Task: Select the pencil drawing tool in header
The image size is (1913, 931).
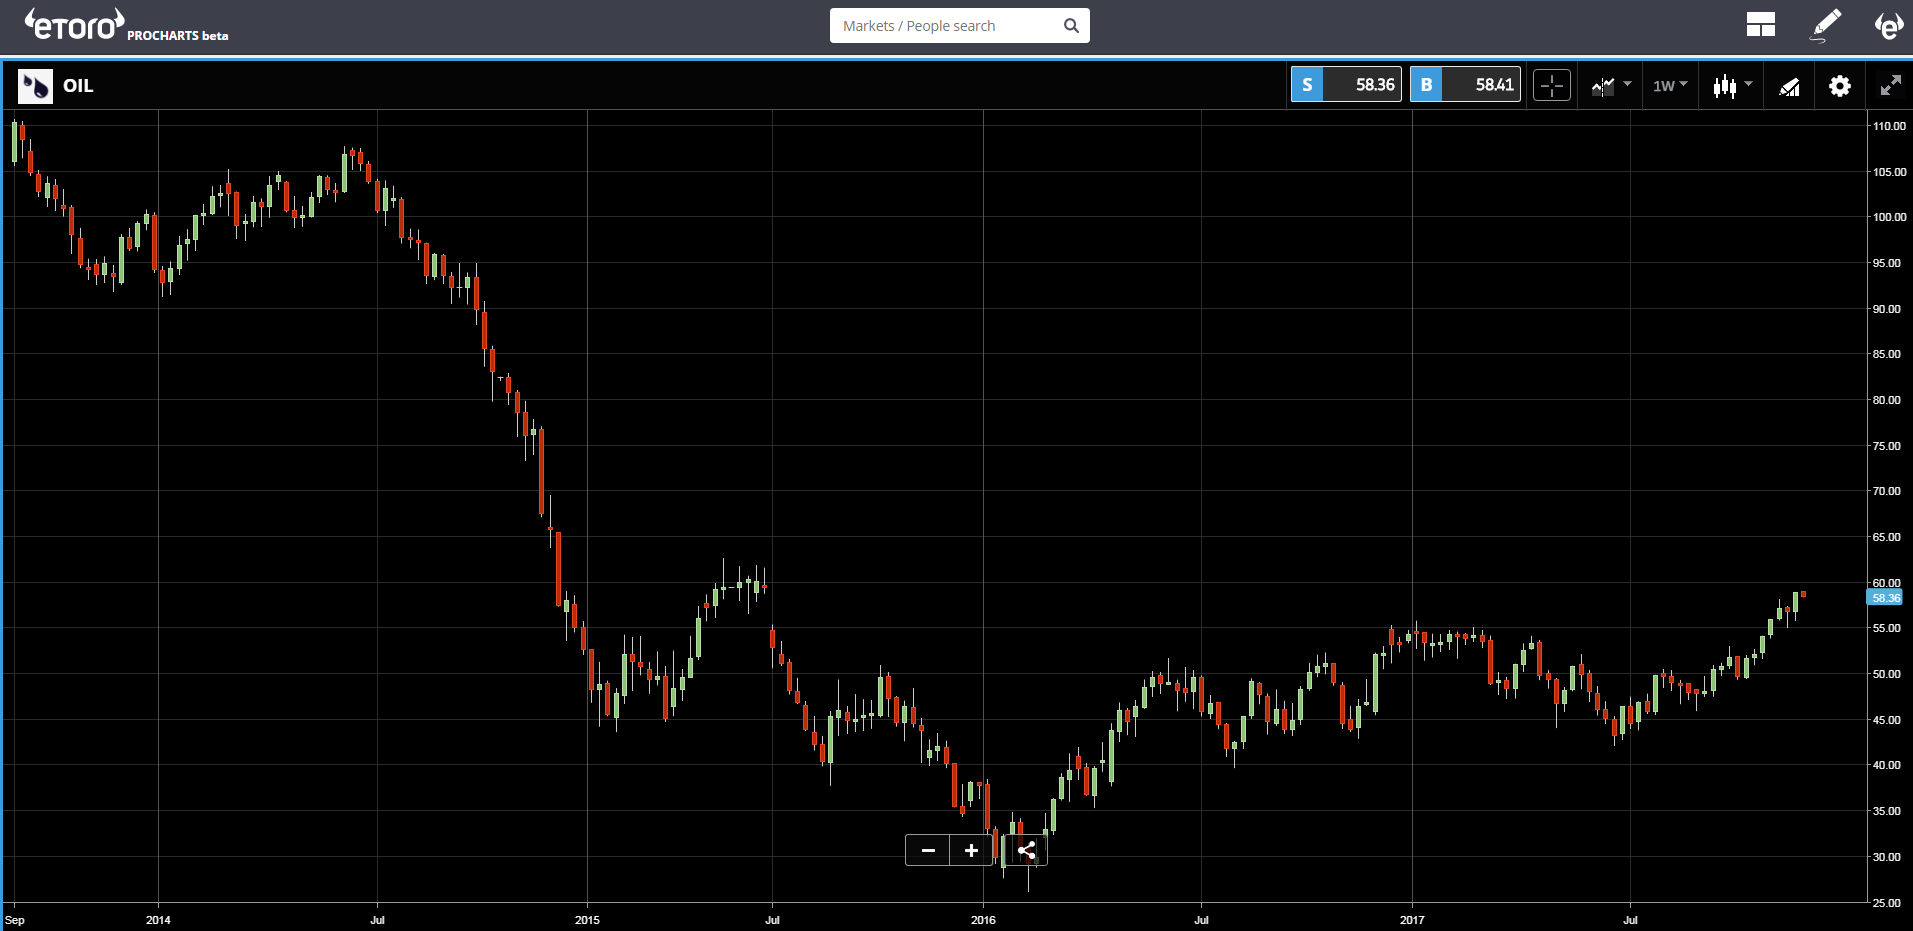Action: tap(1825, 25)
